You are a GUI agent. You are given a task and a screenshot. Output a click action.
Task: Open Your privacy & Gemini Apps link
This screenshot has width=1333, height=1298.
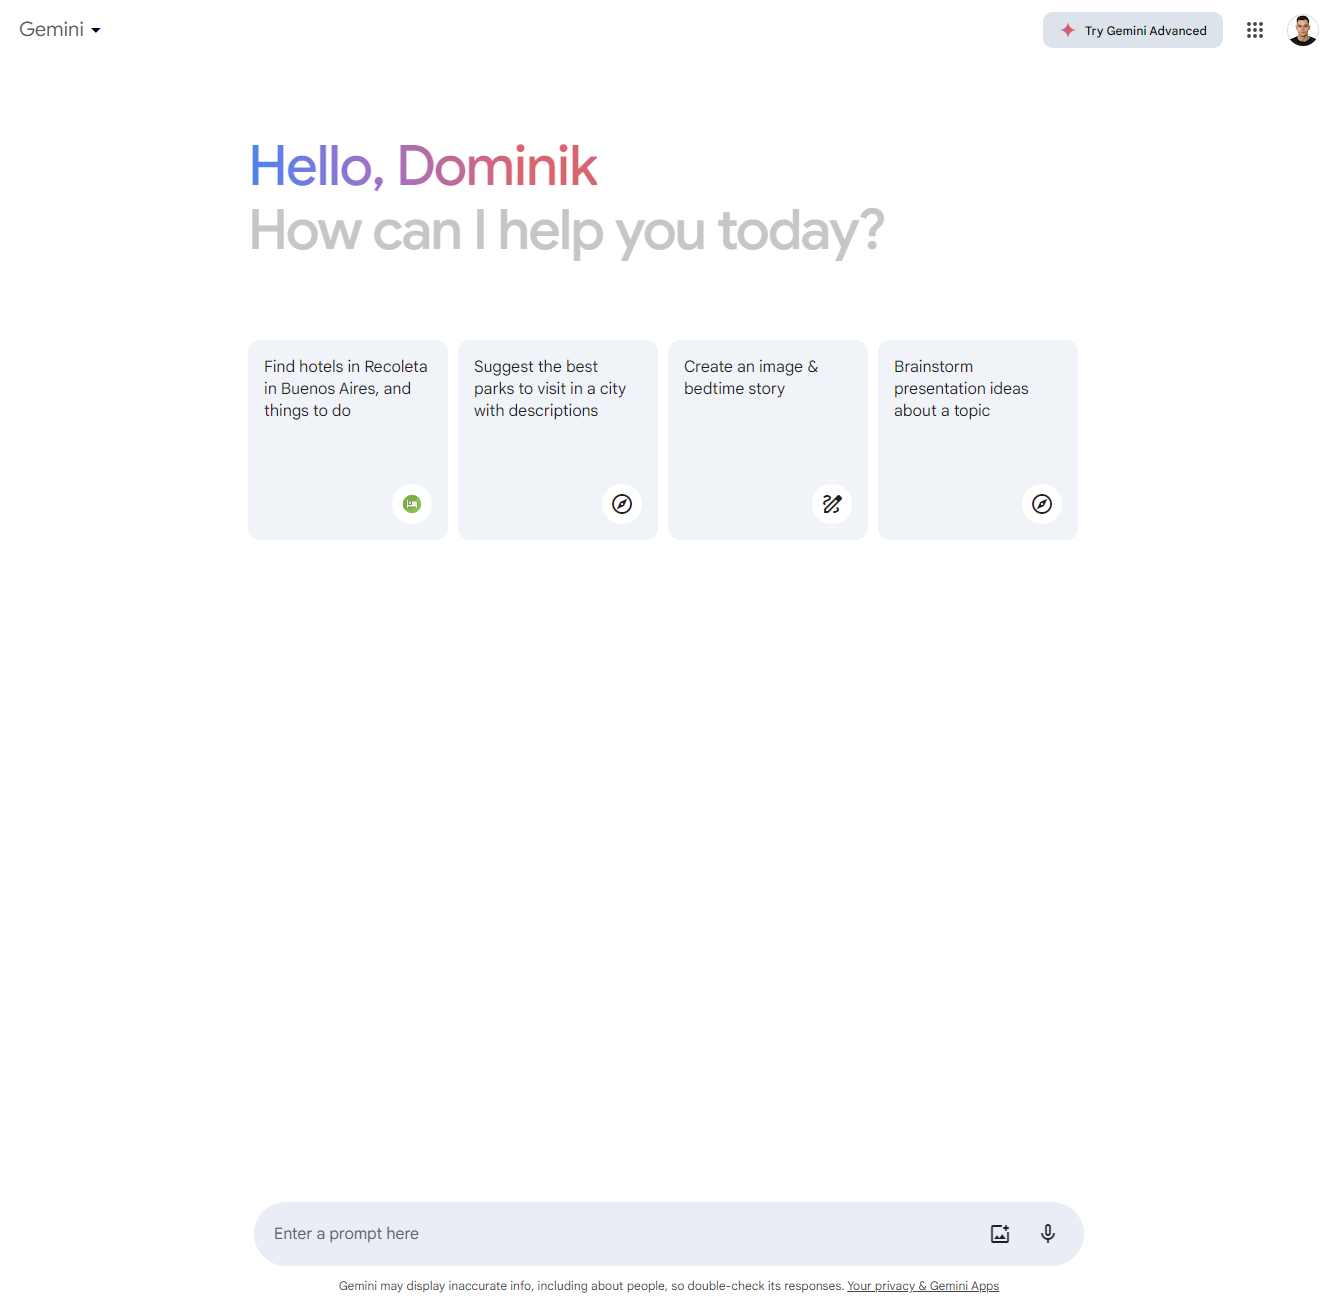(922, 1286)
